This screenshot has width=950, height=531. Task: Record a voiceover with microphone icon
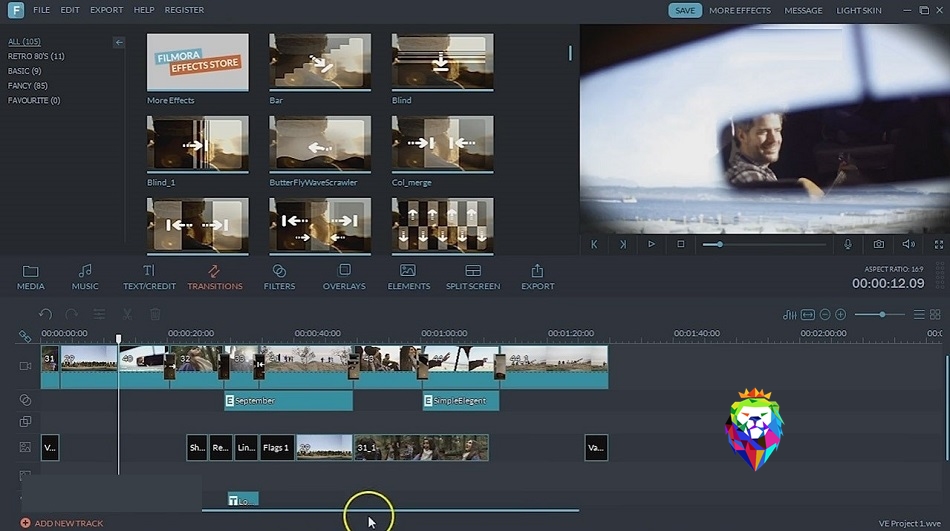(x=848, y=244)
